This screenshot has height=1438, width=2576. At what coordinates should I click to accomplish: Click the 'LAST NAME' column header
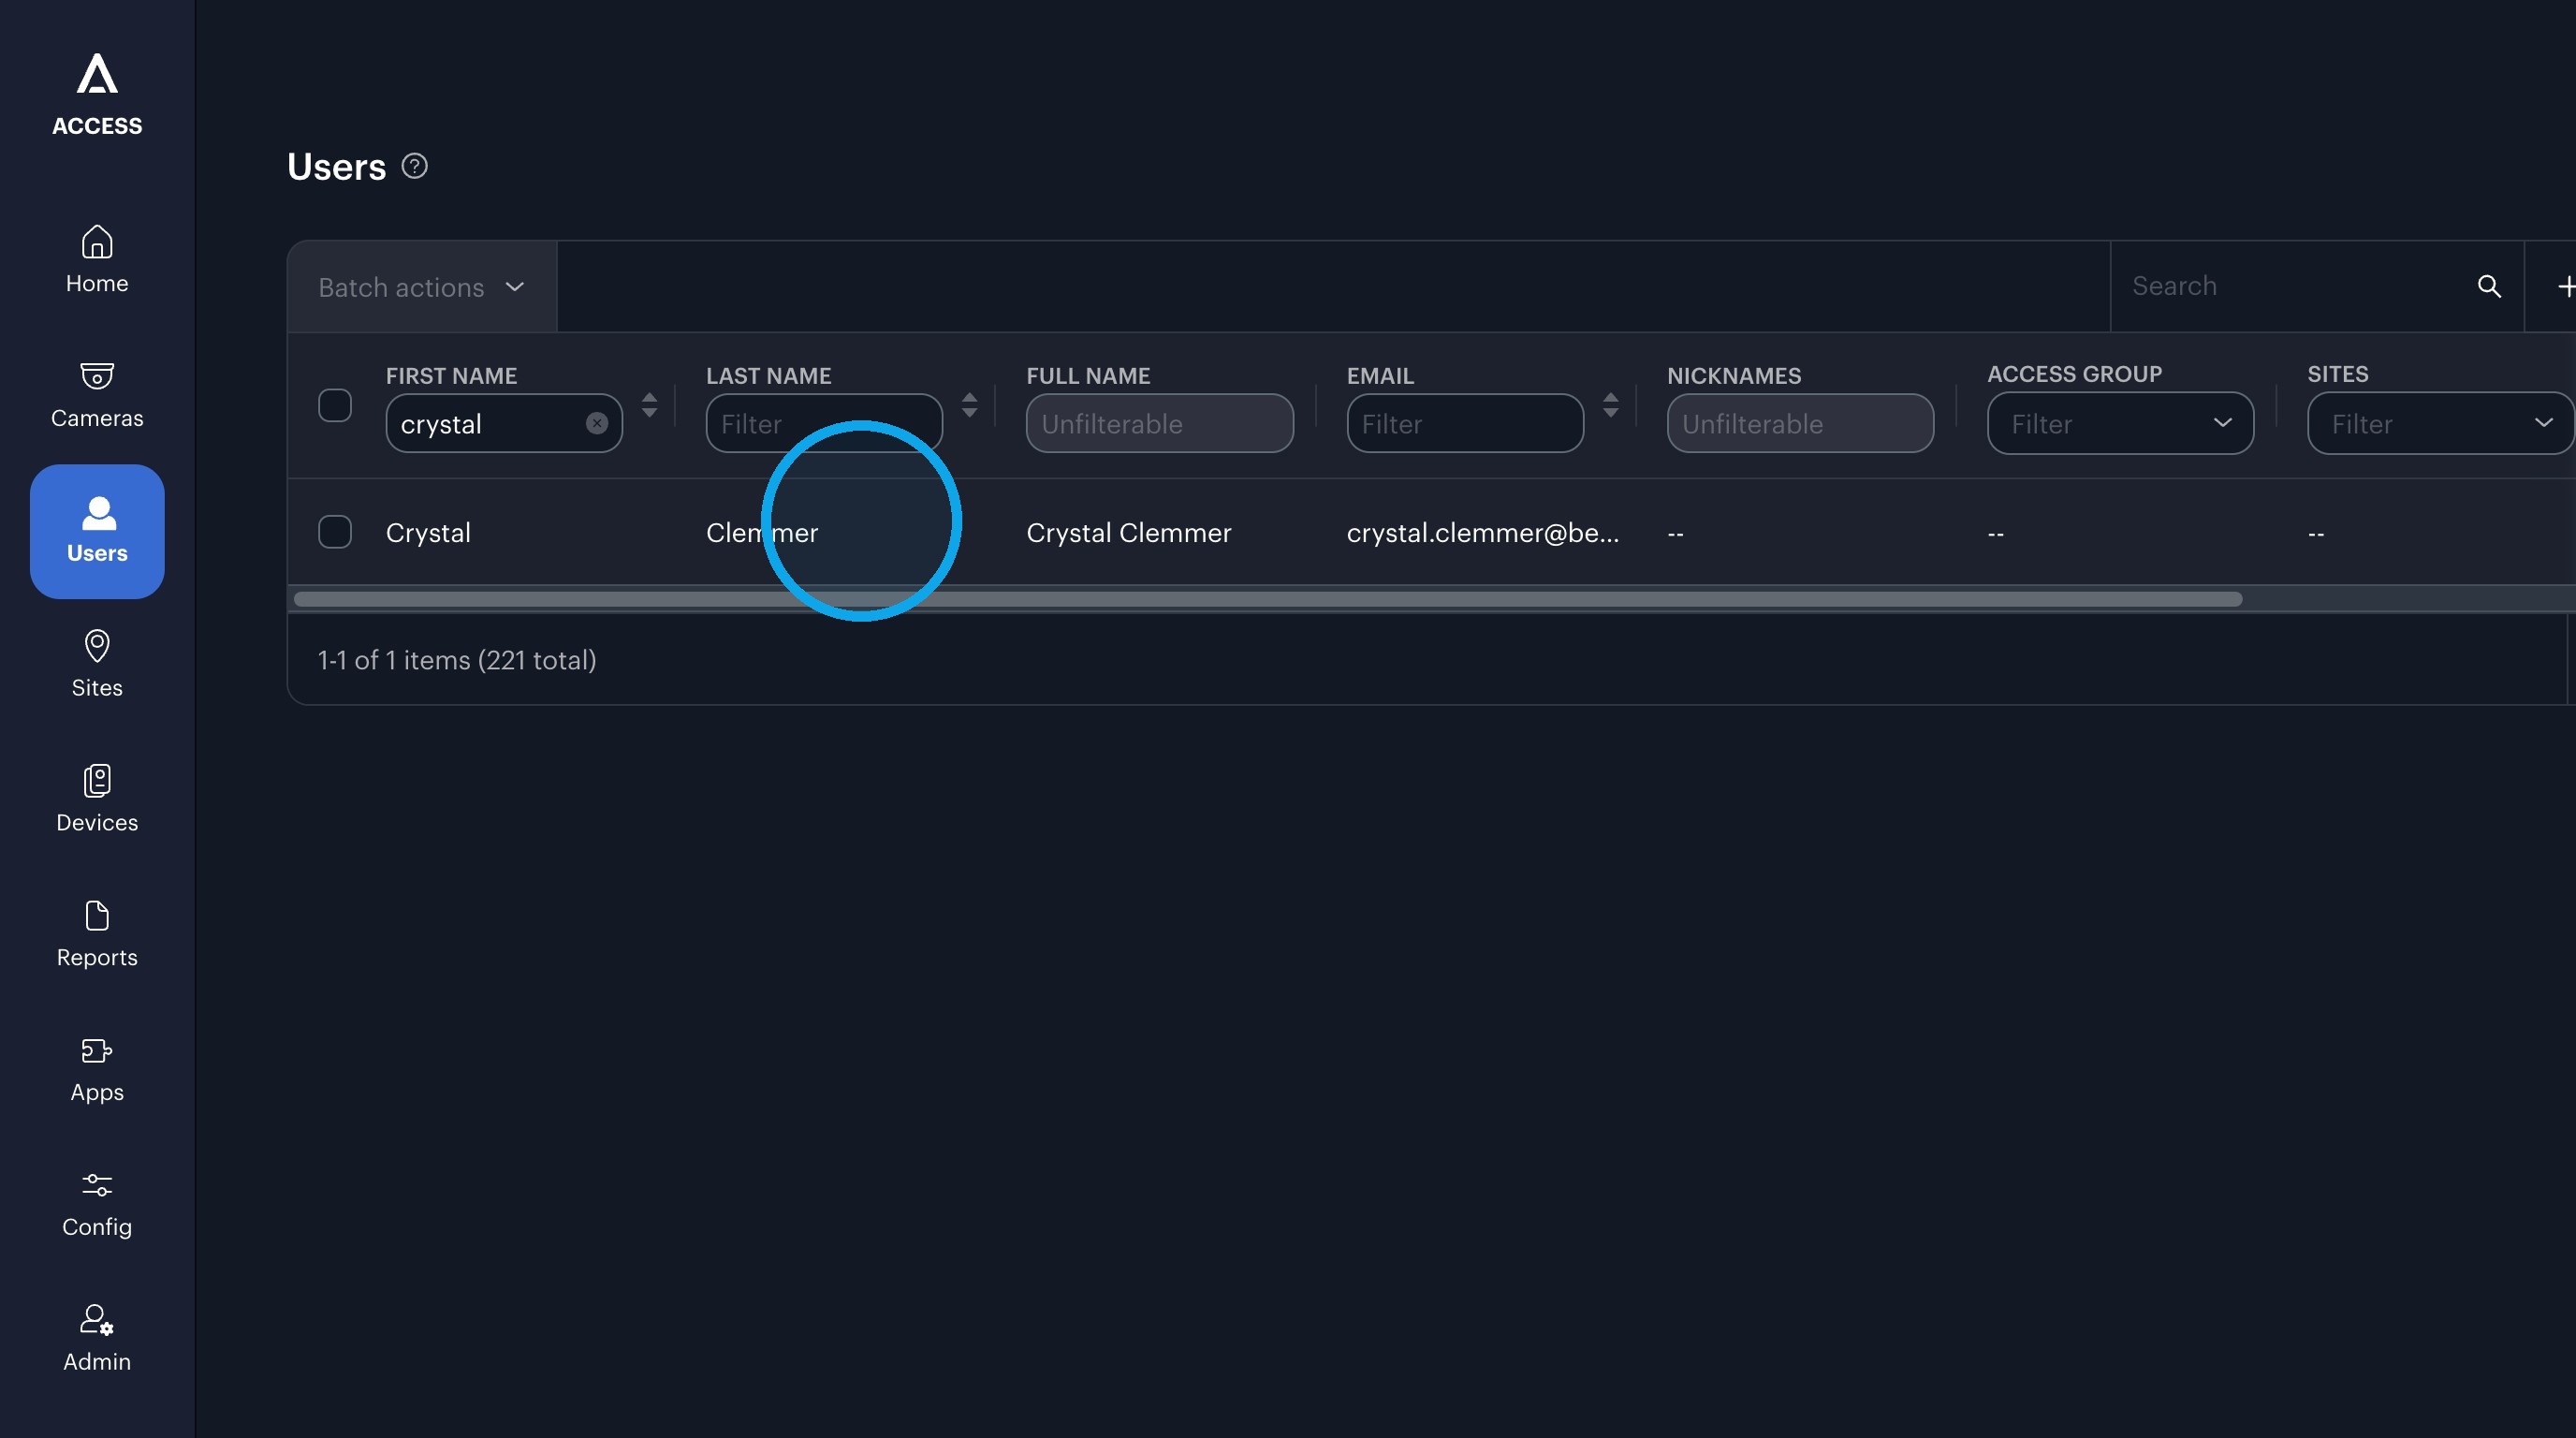(768, 376)
